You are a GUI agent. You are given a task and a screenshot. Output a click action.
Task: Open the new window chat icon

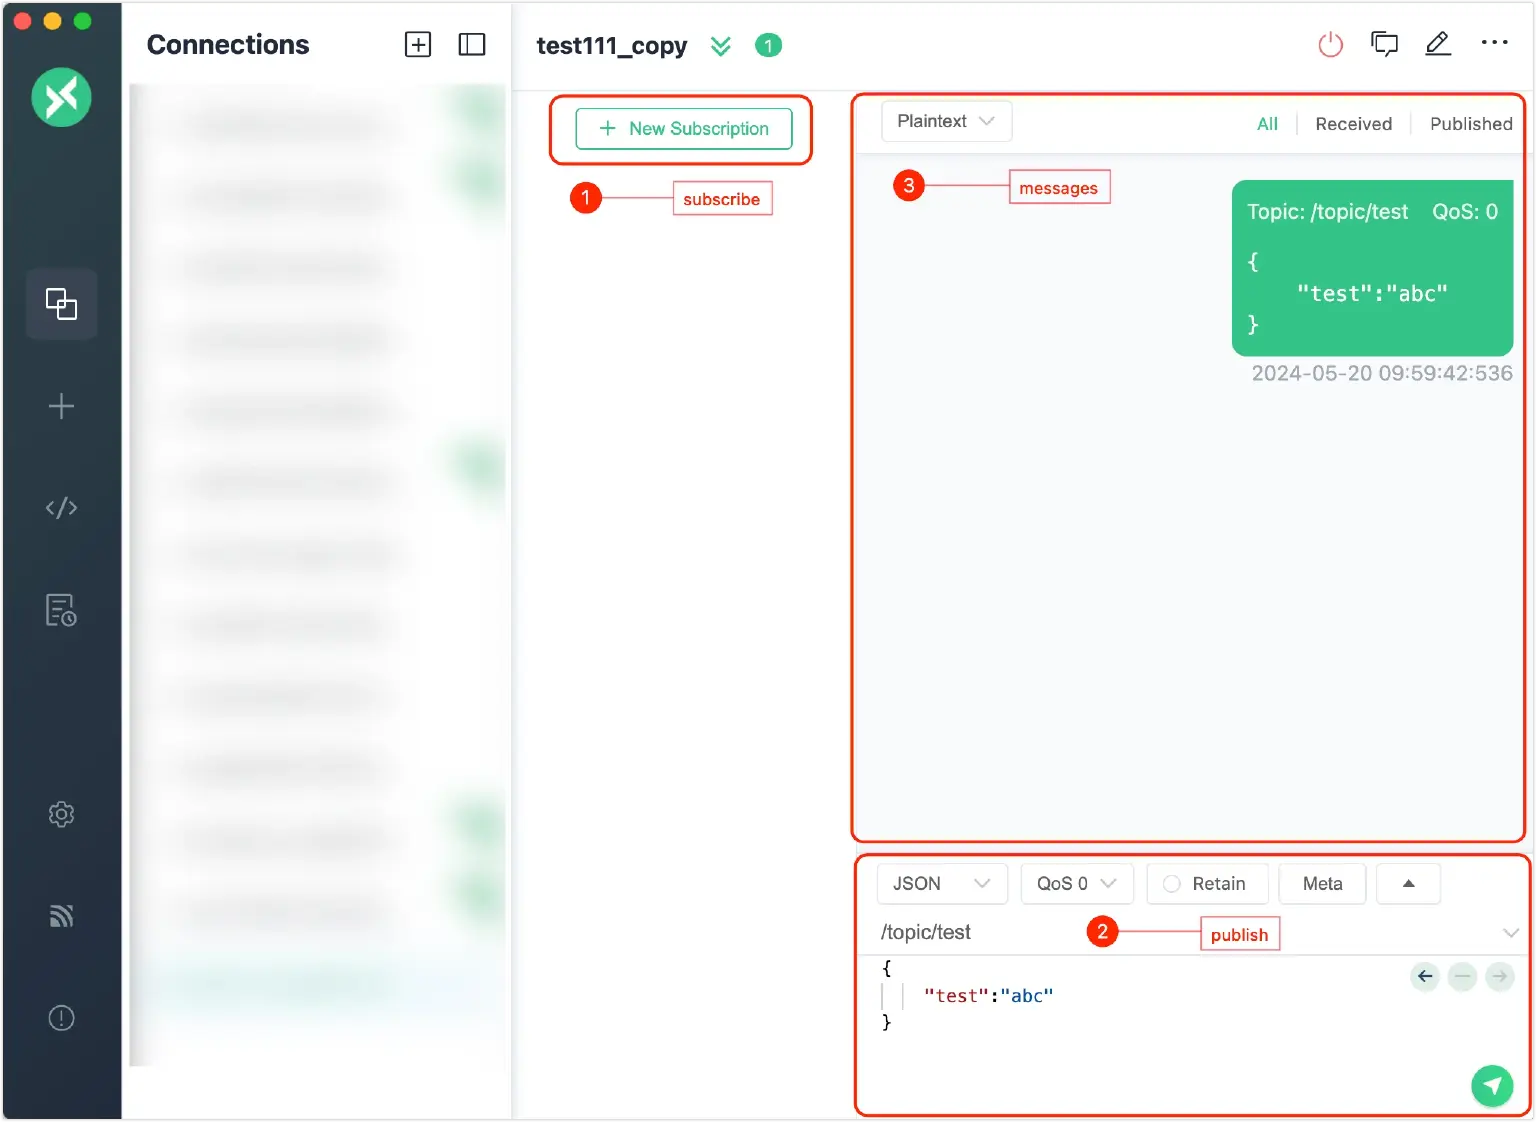(1384, 45)
